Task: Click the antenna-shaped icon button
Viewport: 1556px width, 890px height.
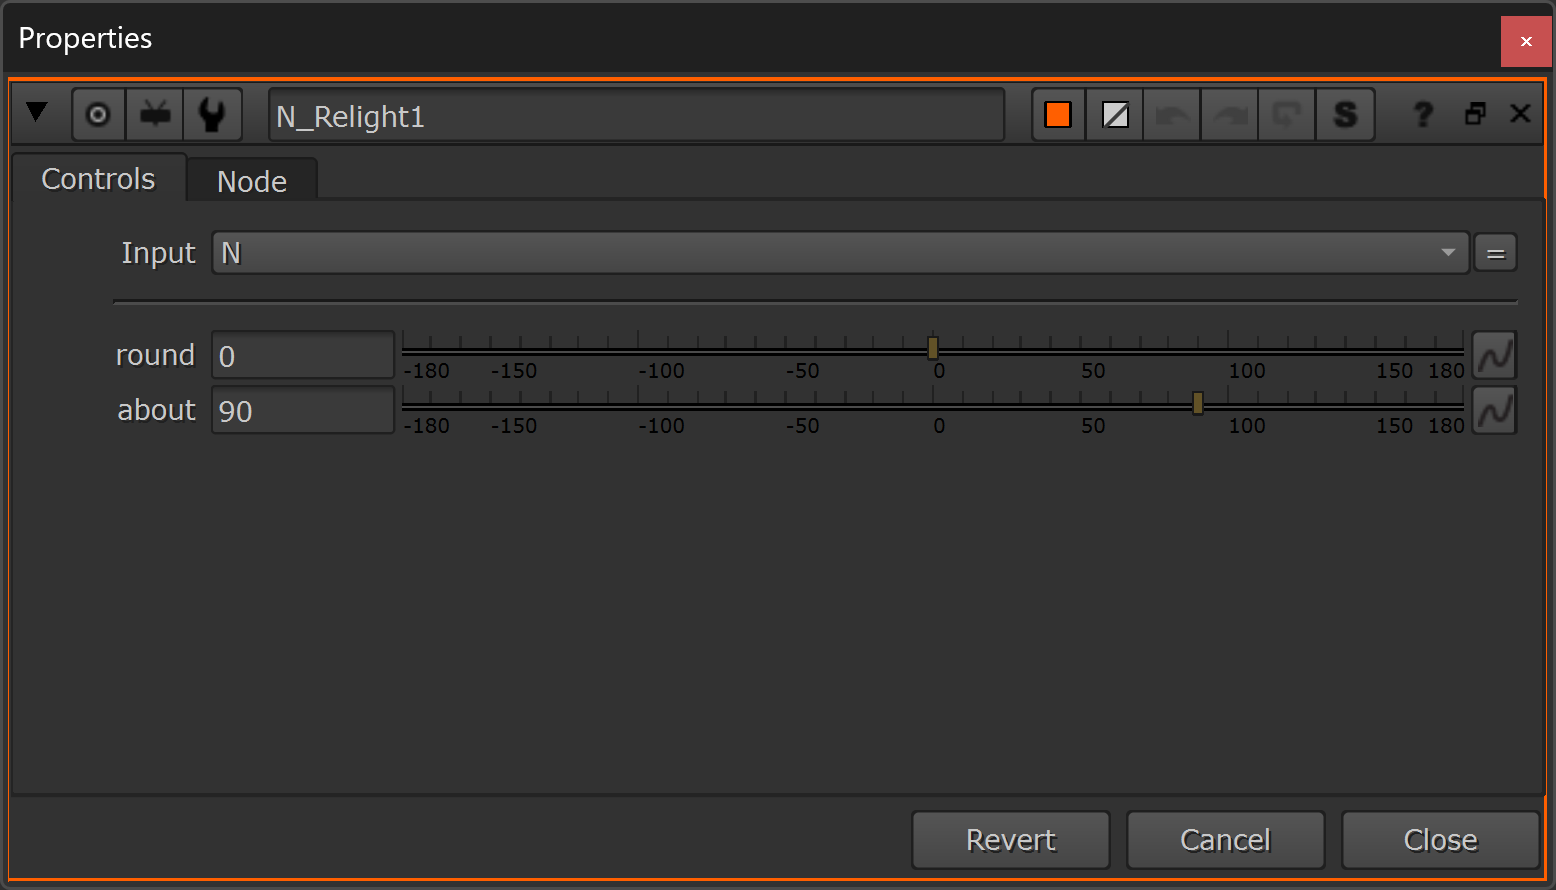Action: point(155,115)
